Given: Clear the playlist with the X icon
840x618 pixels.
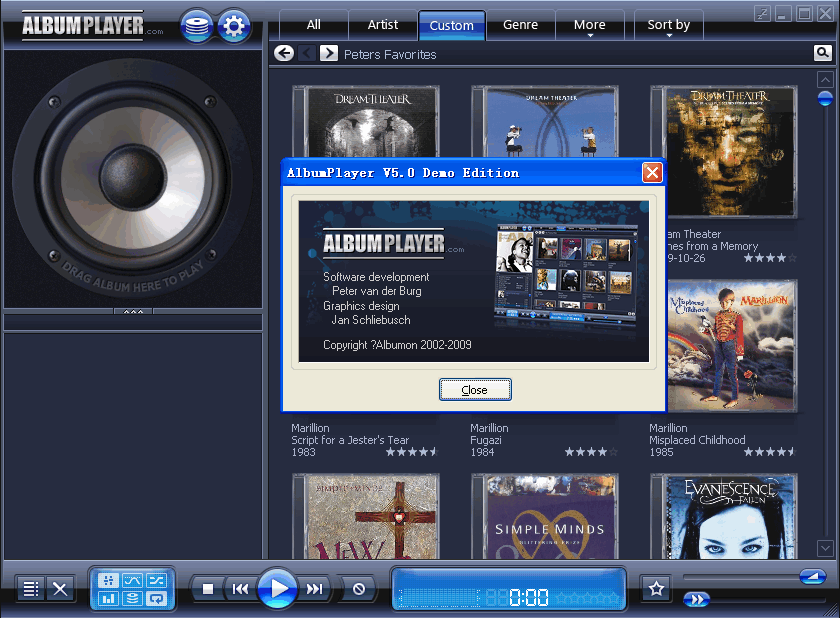Looking at the screenshot, I should (59, 589).
